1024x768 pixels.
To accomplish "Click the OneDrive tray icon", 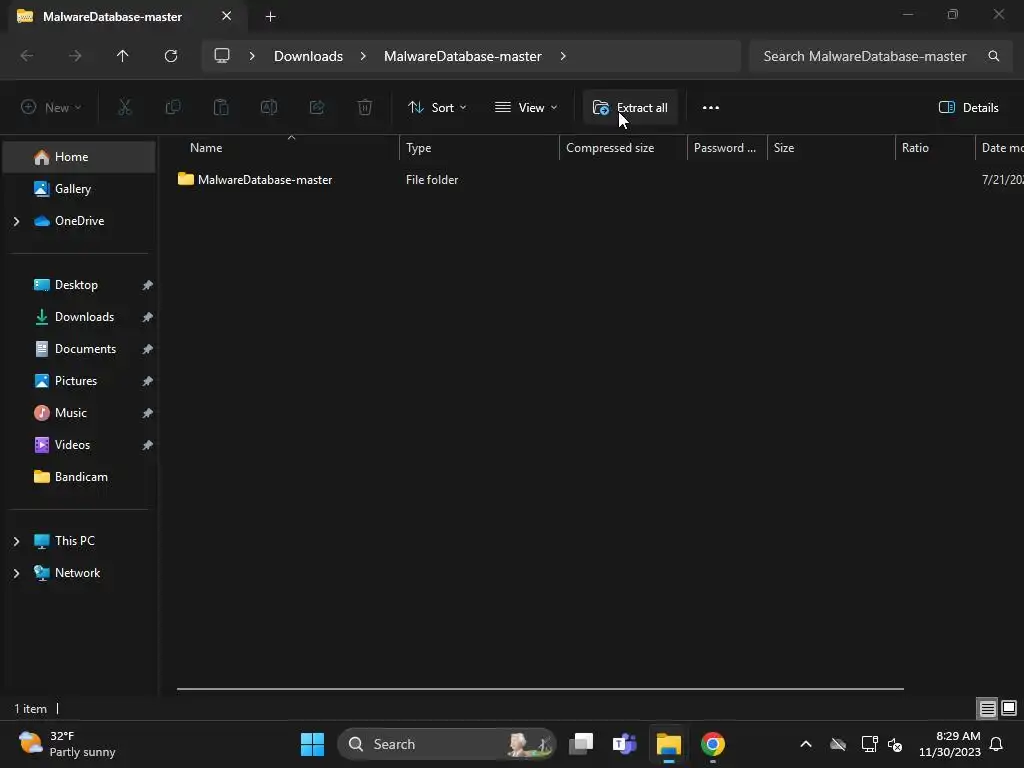I will point(838,744).
